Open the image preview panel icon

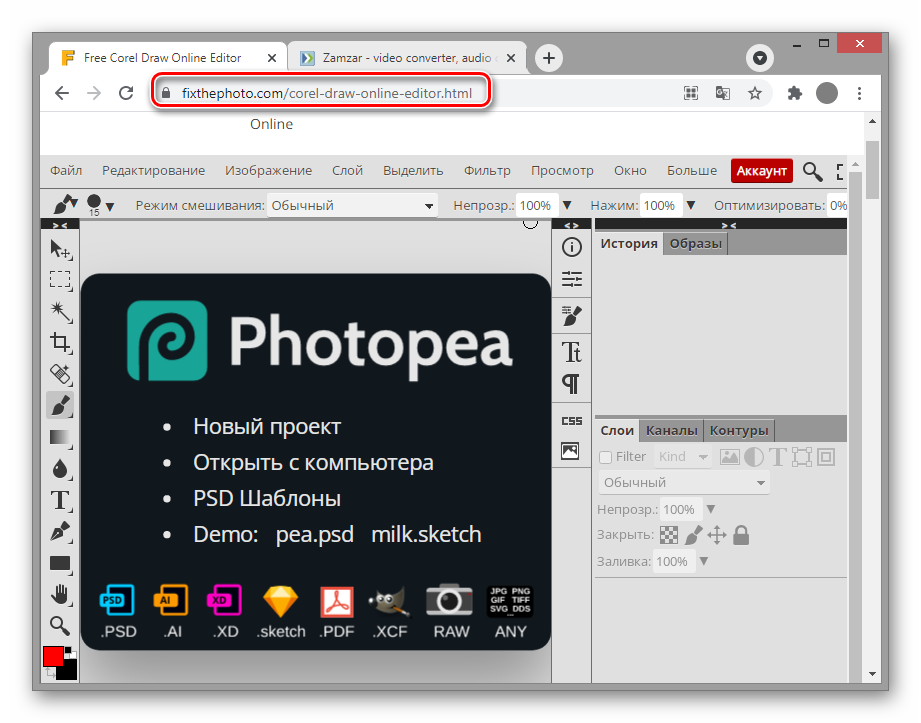click(x=570, y=451)
